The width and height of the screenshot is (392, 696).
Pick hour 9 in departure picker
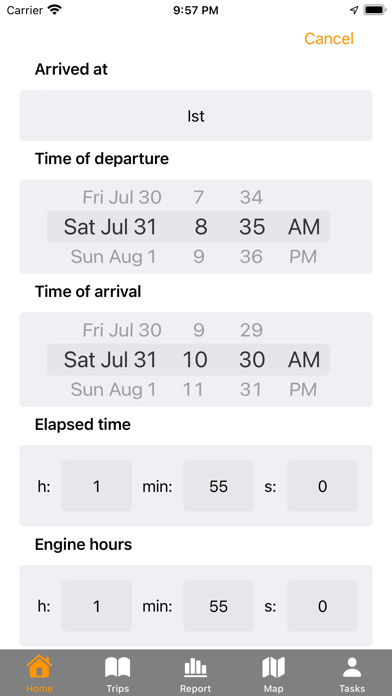(199, 257)
